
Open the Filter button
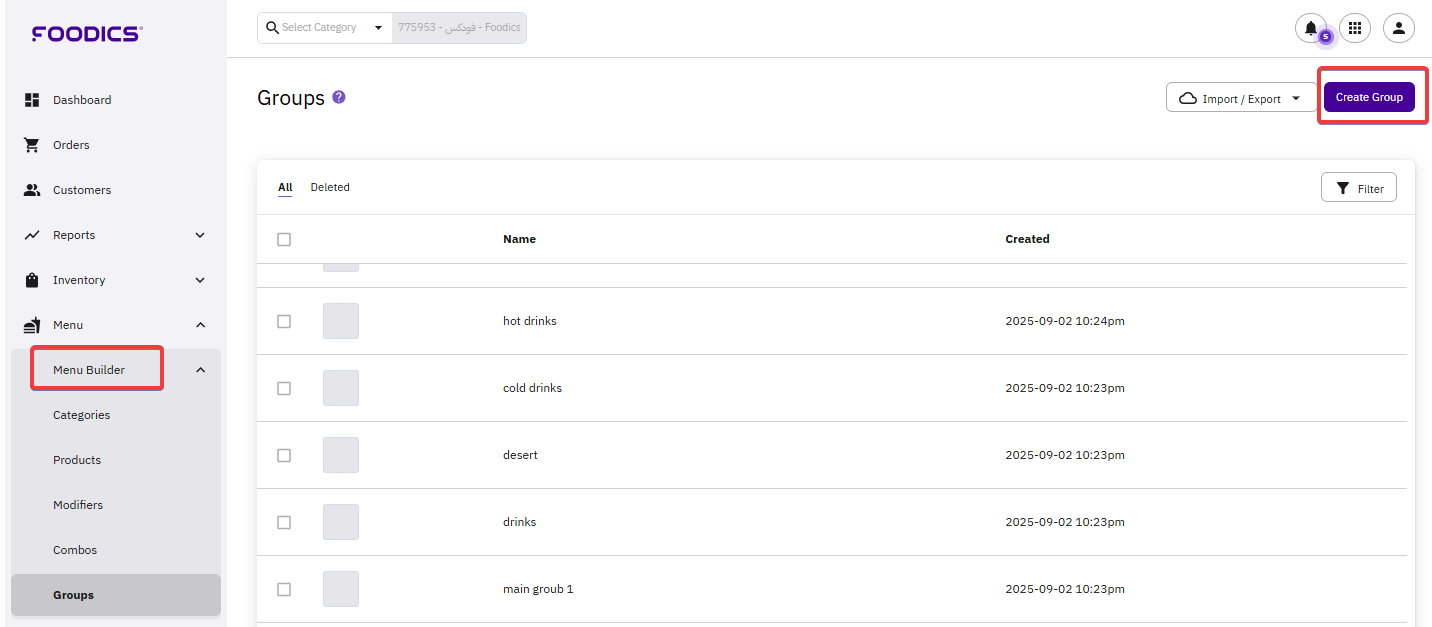[x=1358, y=188]
